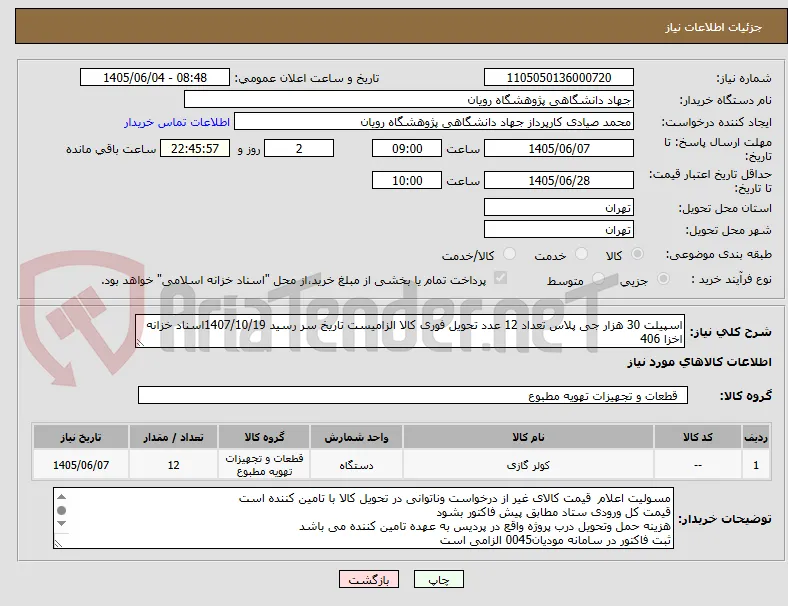
Task: Click the کد کالا column header
Action: tap(698, 437)
